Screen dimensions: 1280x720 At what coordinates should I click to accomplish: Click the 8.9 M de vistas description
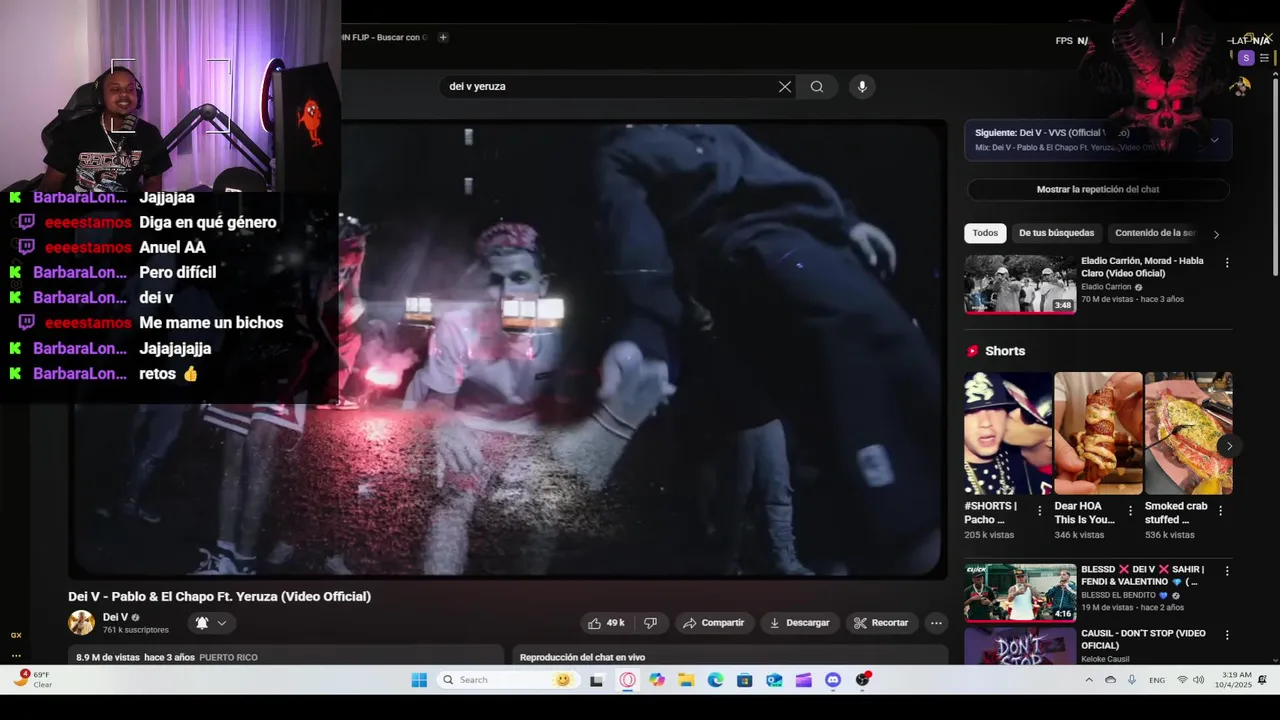(286, 656)
